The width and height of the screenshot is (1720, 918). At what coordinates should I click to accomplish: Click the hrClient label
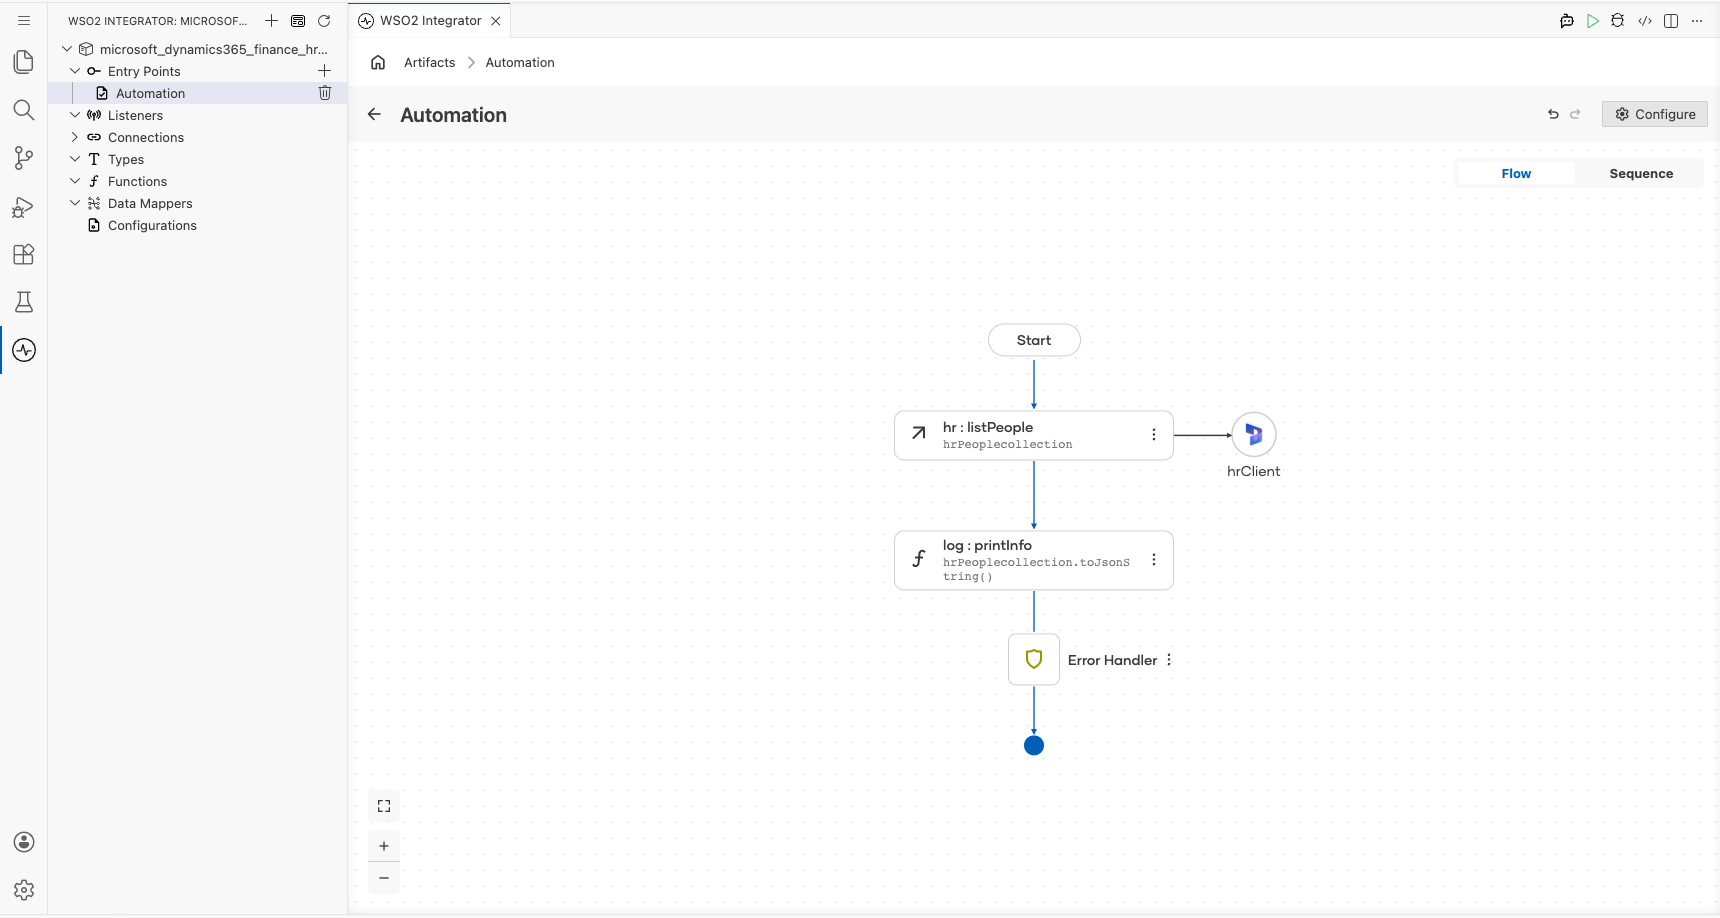click(x=1253, y=471)
